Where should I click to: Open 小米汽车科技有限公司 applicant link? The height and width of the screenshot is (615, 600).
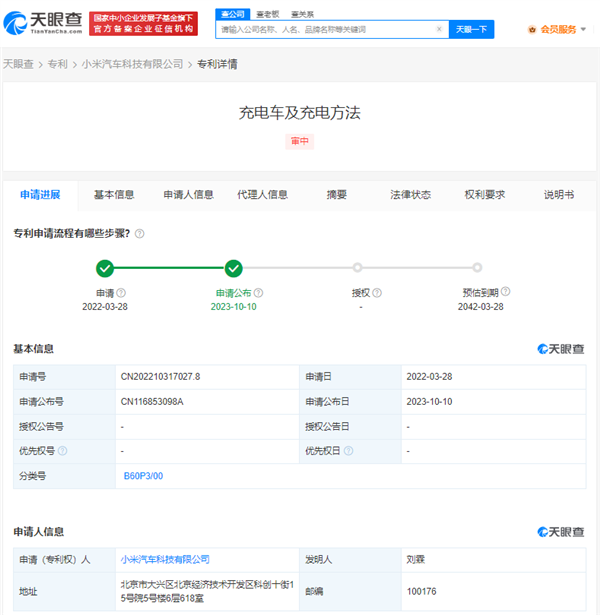pyautogui.click(x=165, y=559)
